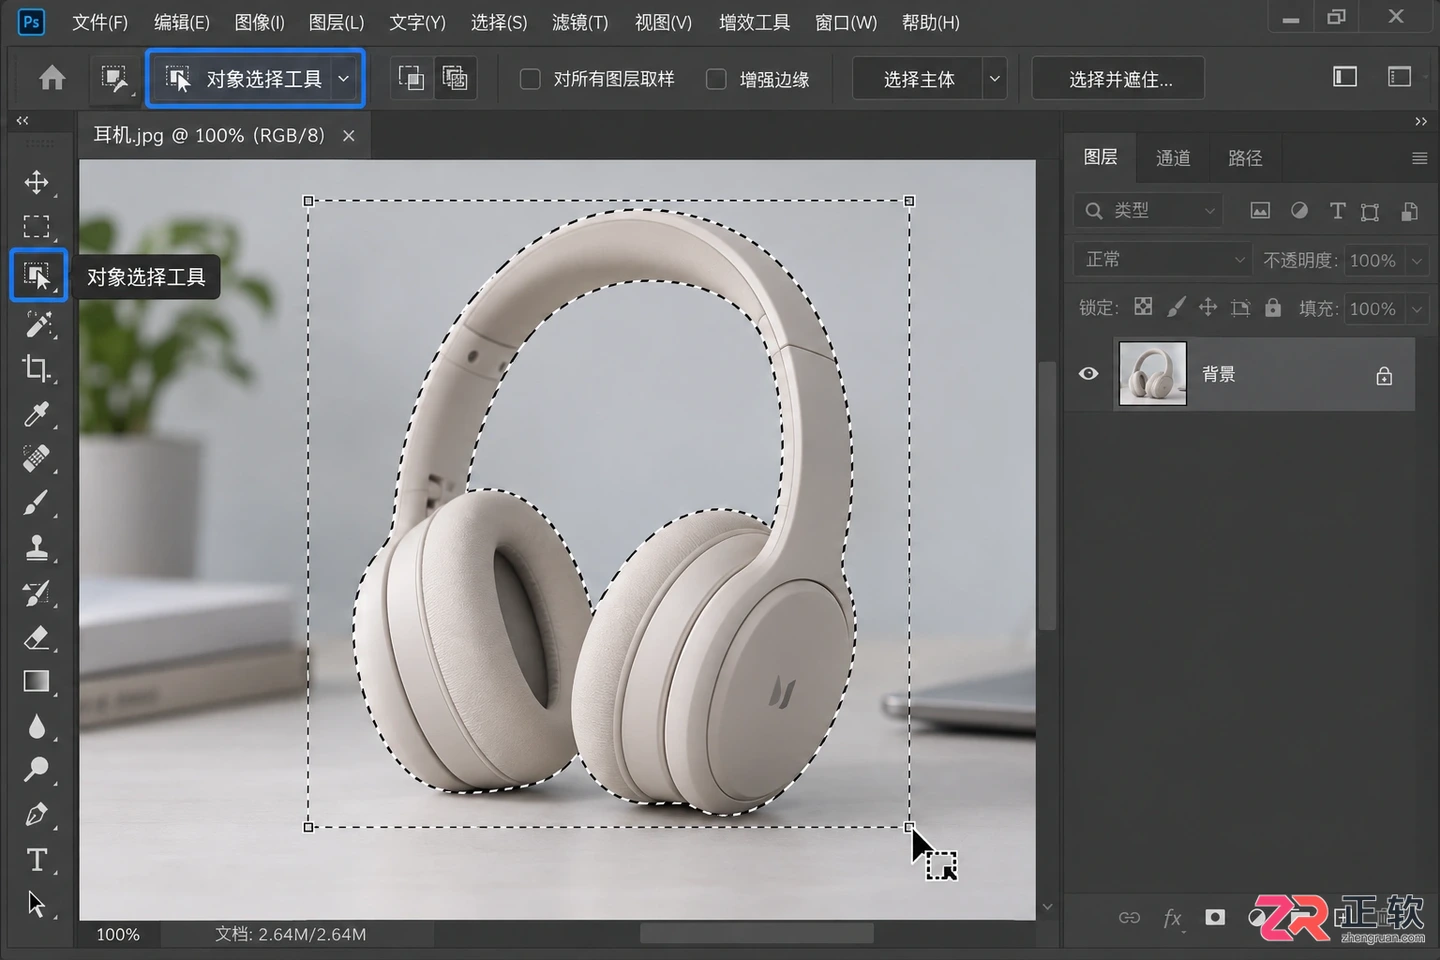Screen dimensions: 1440x960
Task: Click the add layer mask icon
Action: [x=1215, y=917]
